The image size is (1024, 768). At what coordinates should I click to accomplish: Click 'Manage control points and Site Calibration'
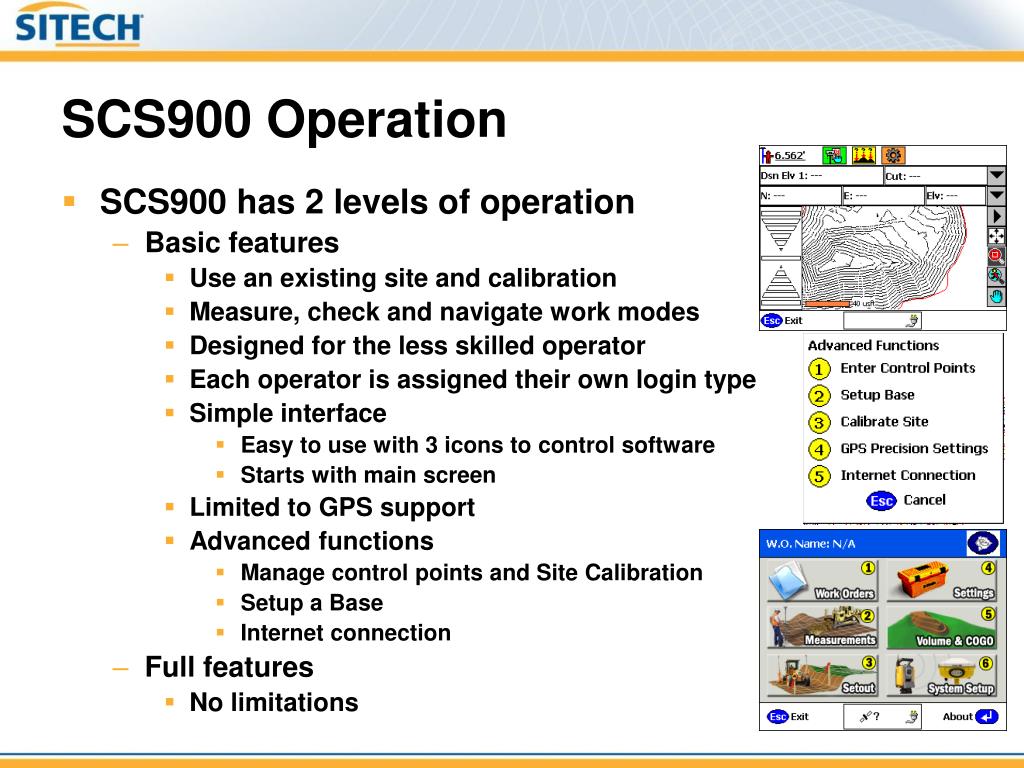[472, 572]
